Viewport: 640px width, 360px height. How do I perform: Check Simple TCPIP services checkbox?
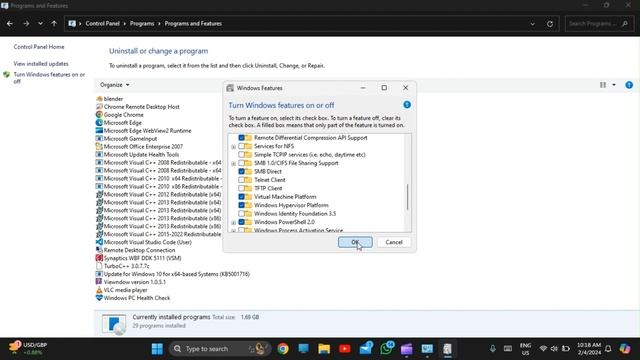242,155
